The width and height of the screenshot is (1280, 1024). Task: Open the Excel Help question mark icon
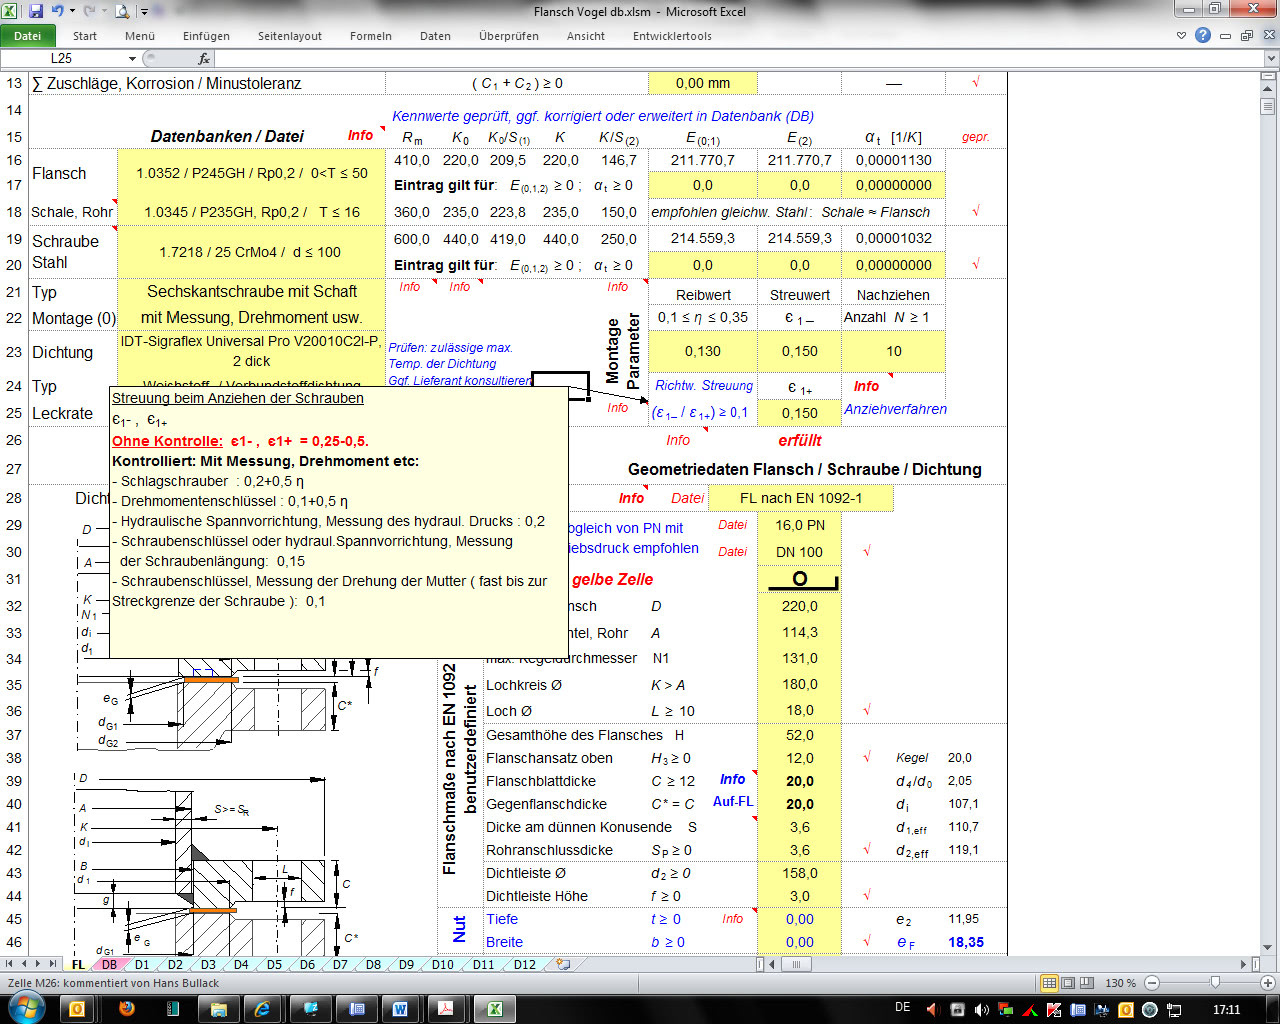coord(1203,35)
